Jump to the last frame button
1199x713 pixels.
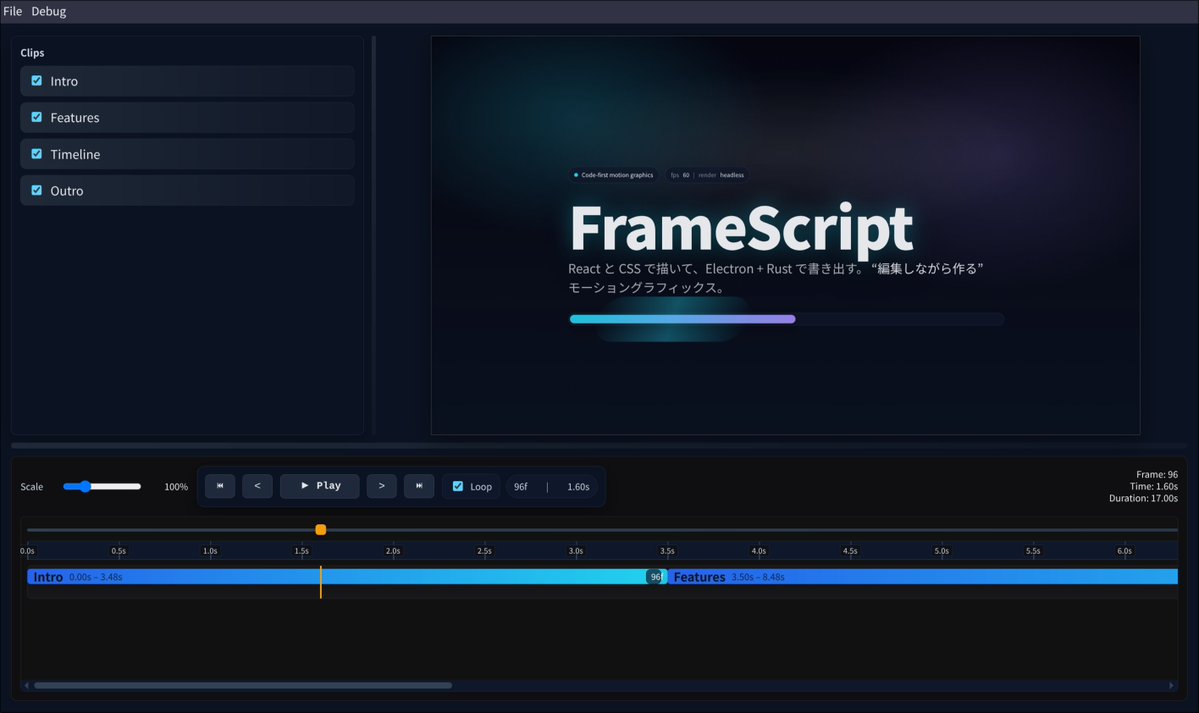pyautogui.click(x=419, y=486)
